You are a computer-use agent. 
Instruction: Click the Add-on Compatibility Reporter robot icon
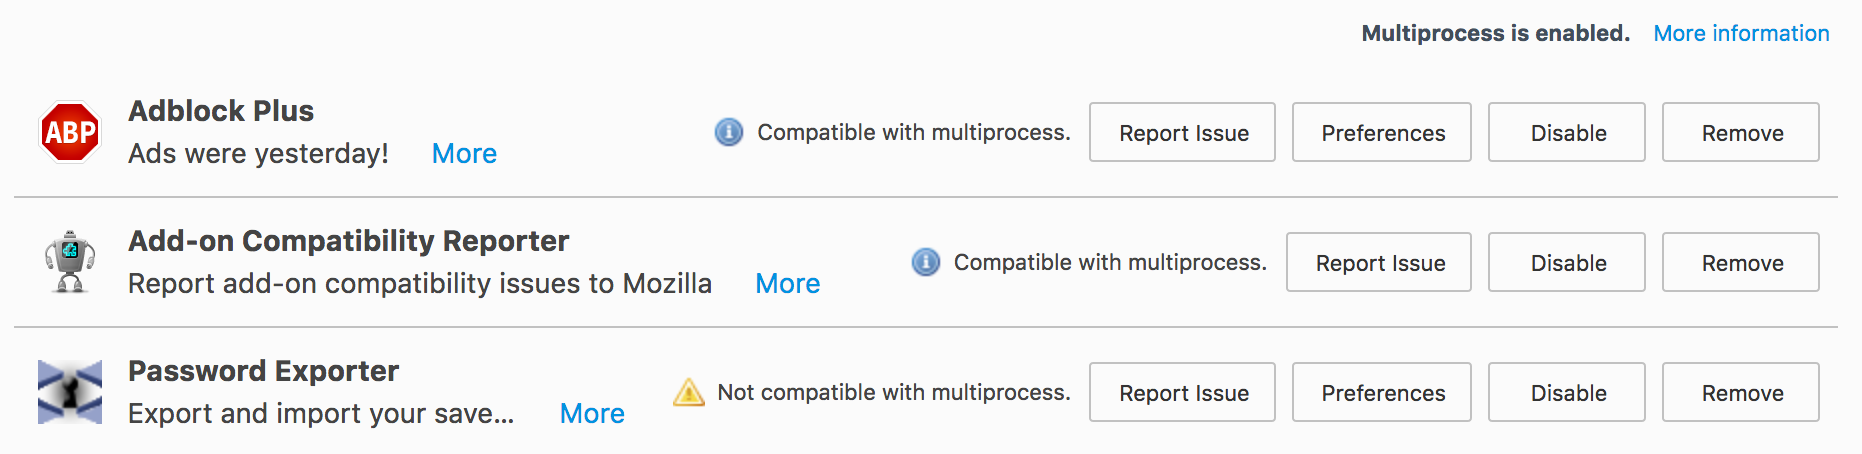coord(70,262)
